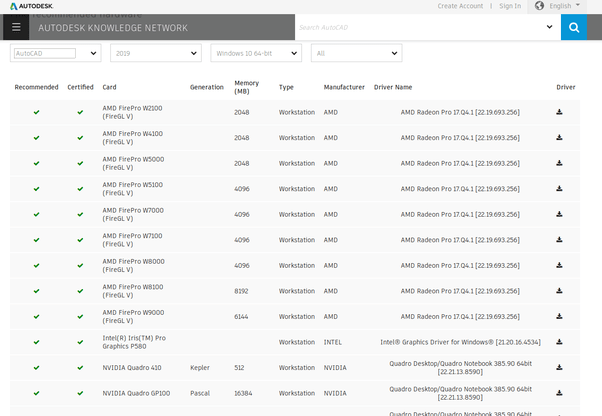The width and height of the screenshot is (602, 416).
Task: Click the globe language icon
Action: (x=539, y=6)
